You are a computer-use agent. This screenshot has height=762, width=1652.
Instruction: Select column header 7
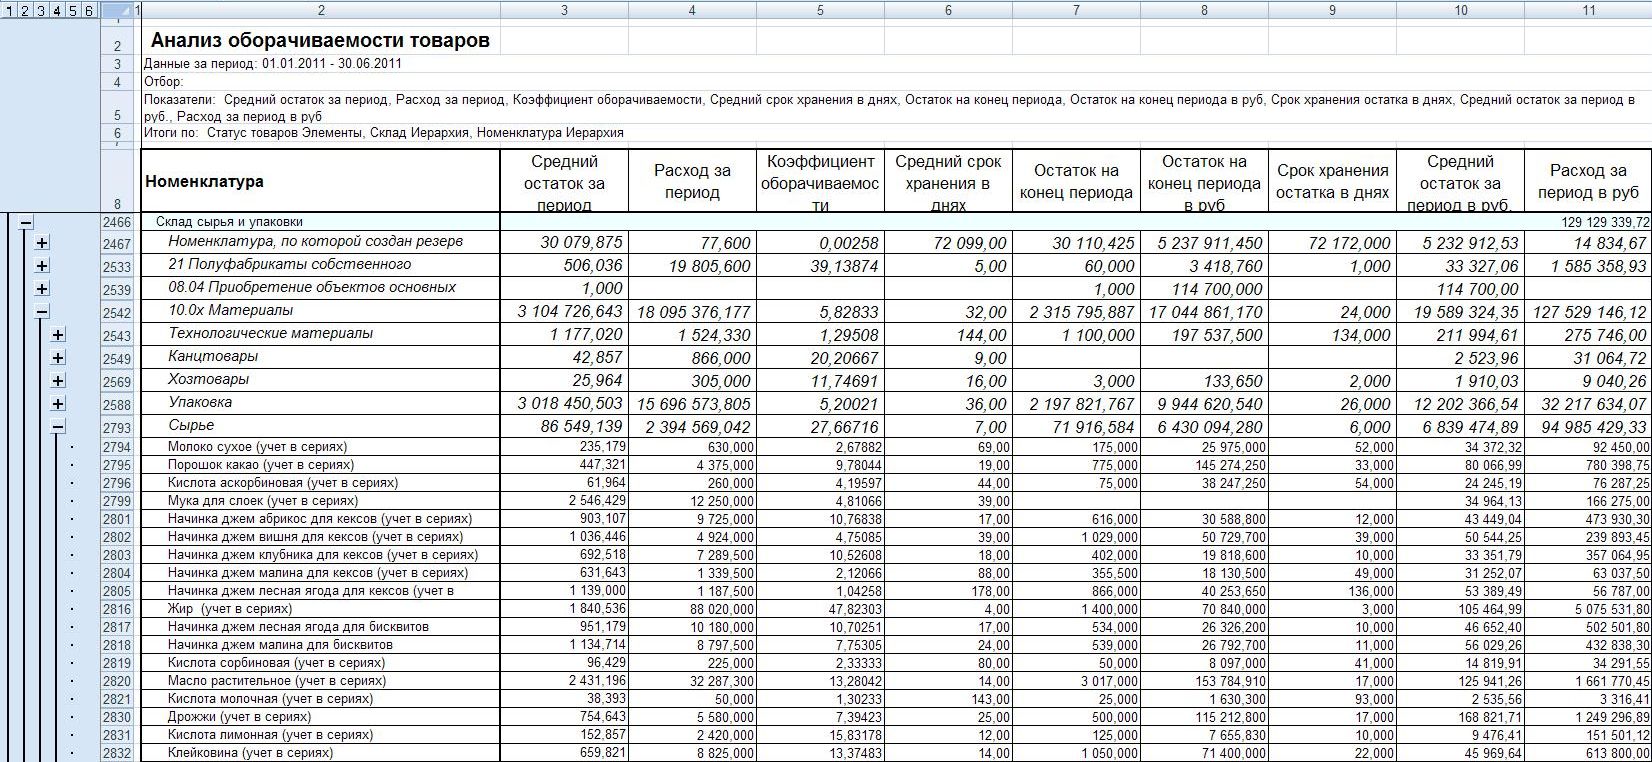(x=1076, y=11)
